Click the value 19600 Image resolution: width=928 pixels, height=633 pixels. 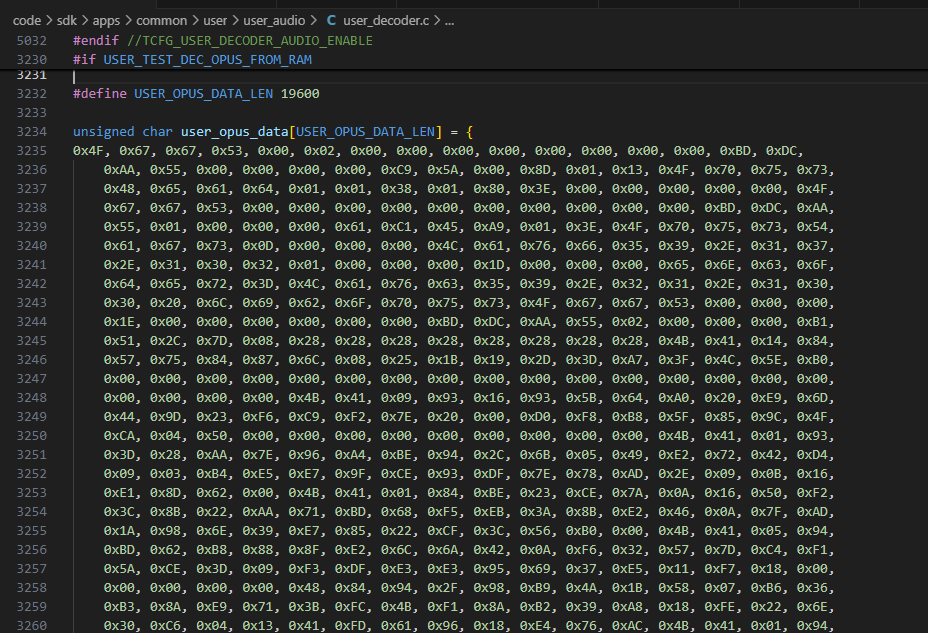coord(300,93)
